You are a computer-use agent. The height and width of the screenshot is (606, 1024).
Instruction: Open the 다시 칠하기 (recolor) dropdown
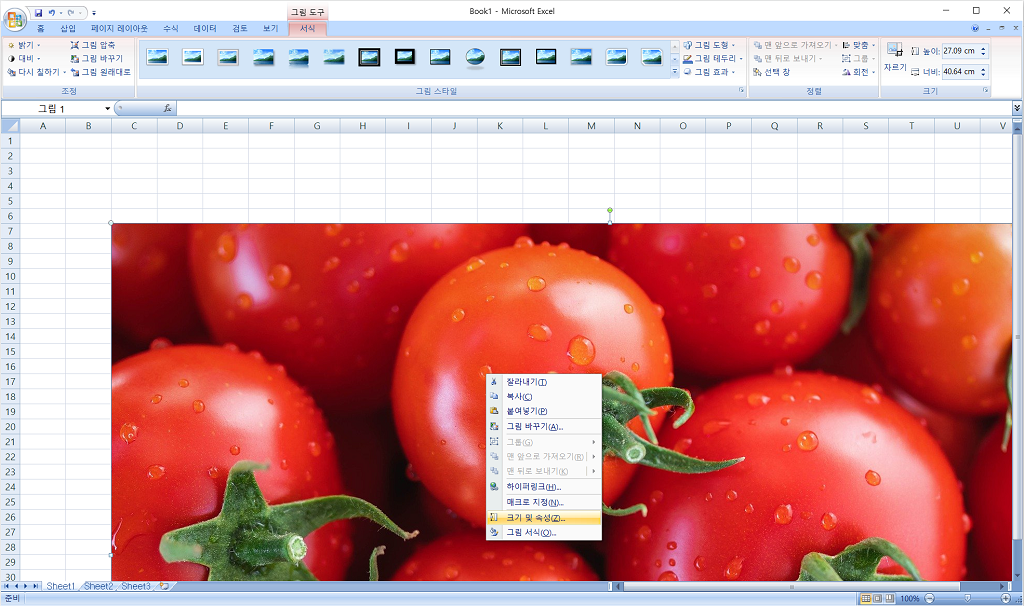click(x=37, y=72)
